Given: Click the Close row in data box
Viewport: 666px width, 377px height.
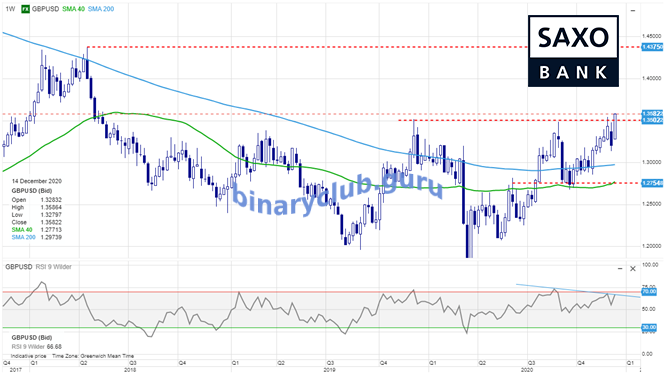Looking at the screenshot, I should pos(37,222).
